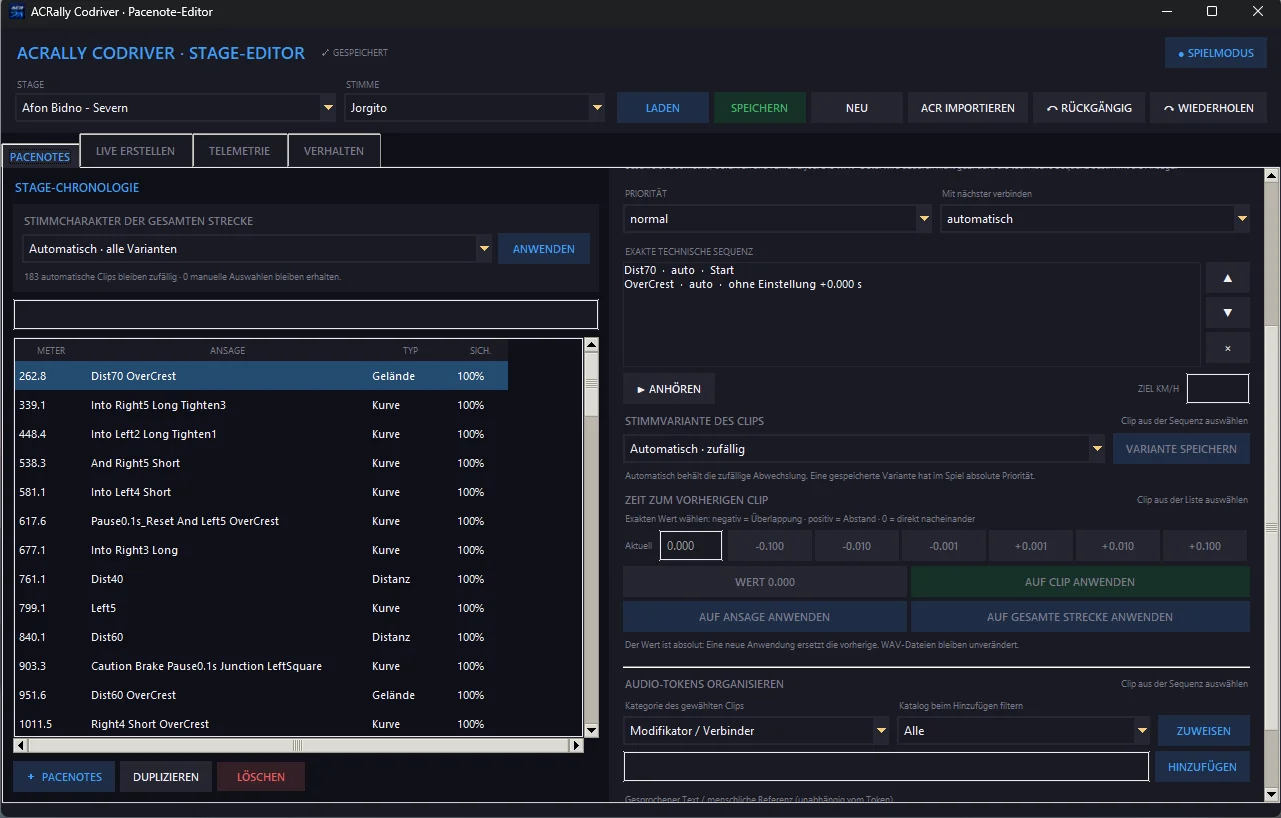Image resolution: width=1281 pixels, height=818 pixels.
Task: Open the Telemetrie tab
Action: [240, 151]
